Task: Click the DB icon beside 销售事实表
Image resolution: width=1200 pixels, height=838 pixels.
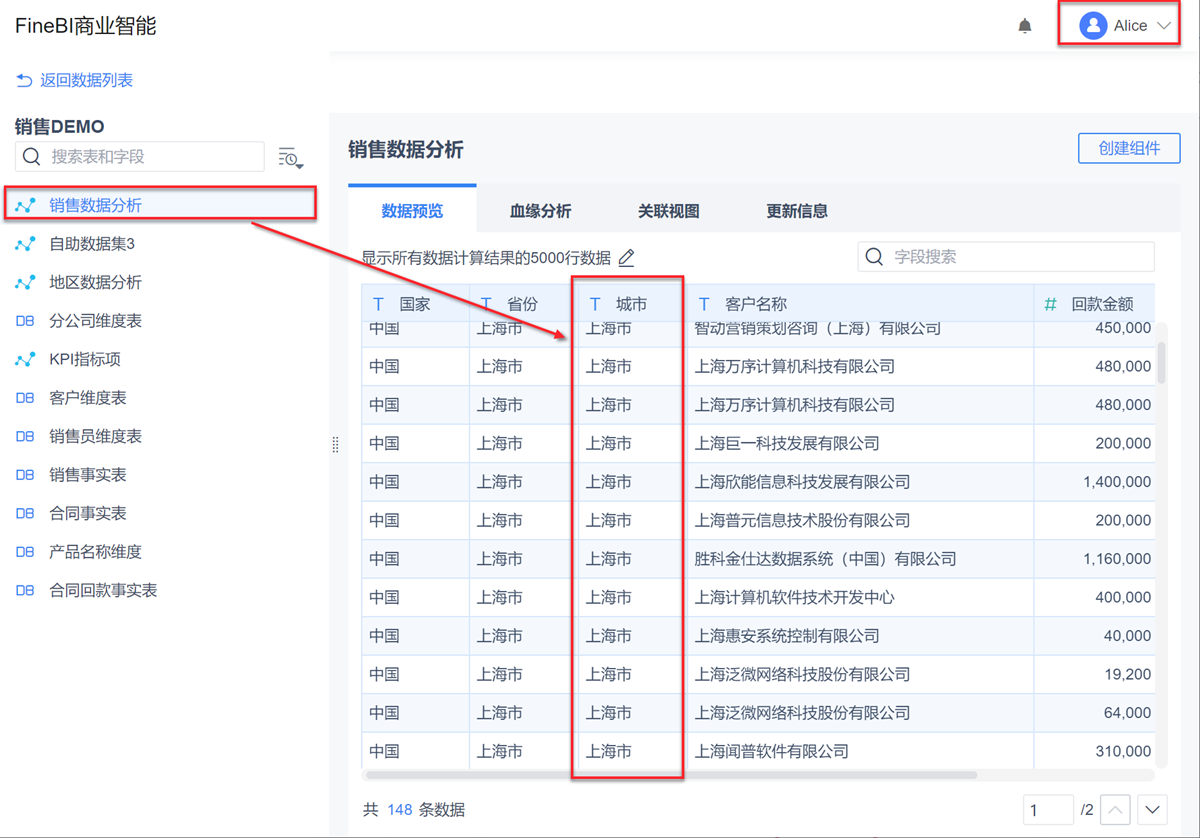Action: (25, 475)
